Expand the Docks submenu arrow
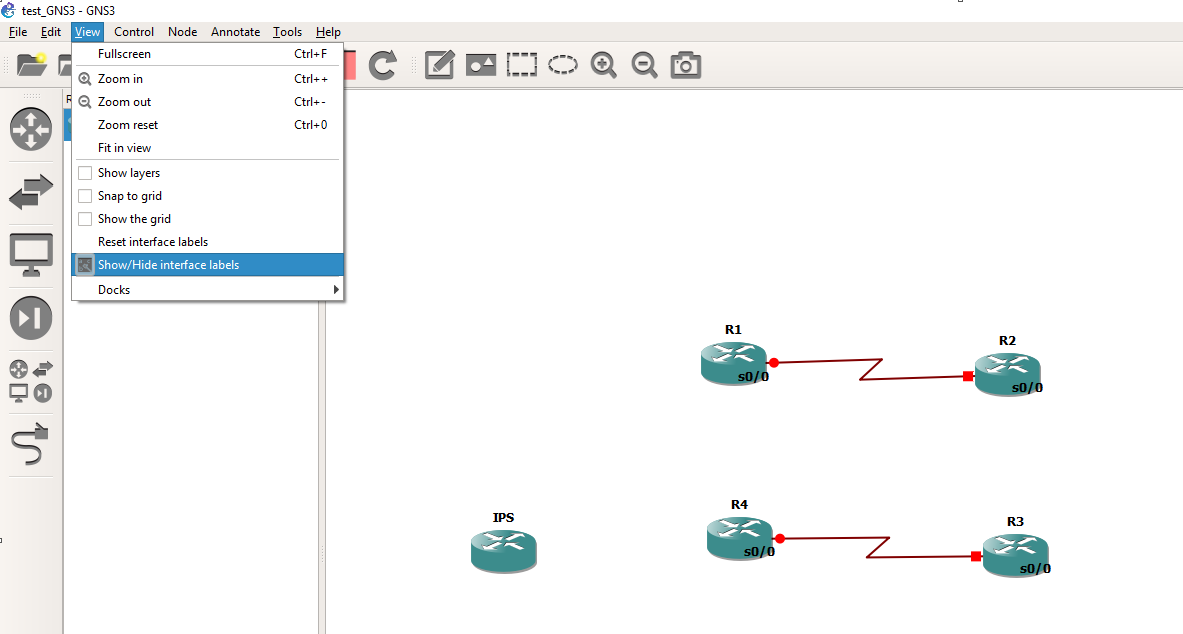 coord(336,290)
